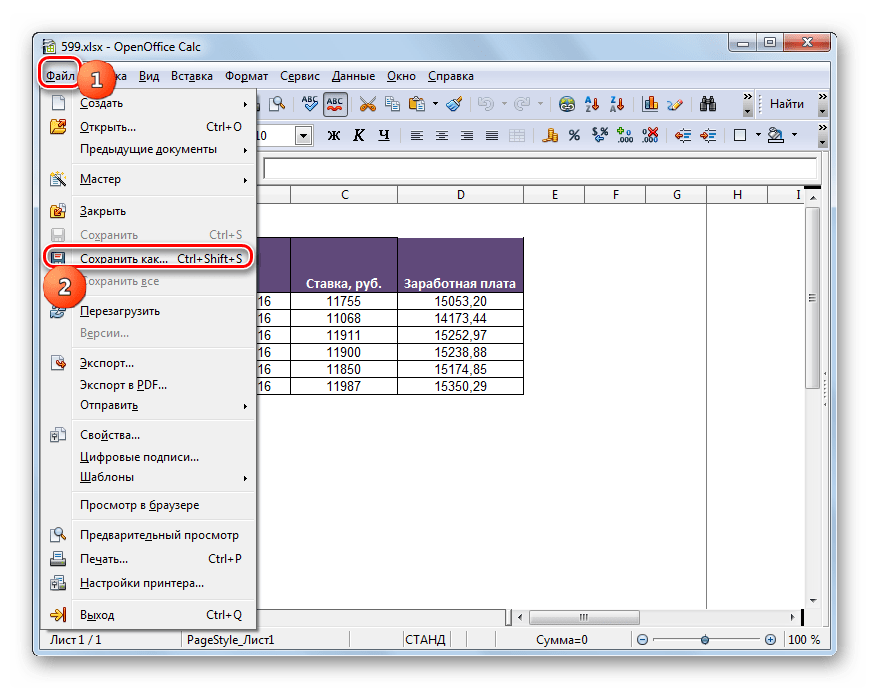This screenshot has width=870, height=689.
Task: Apply standard number format icon
Action: pyautogui.click(x=600, y=135)
